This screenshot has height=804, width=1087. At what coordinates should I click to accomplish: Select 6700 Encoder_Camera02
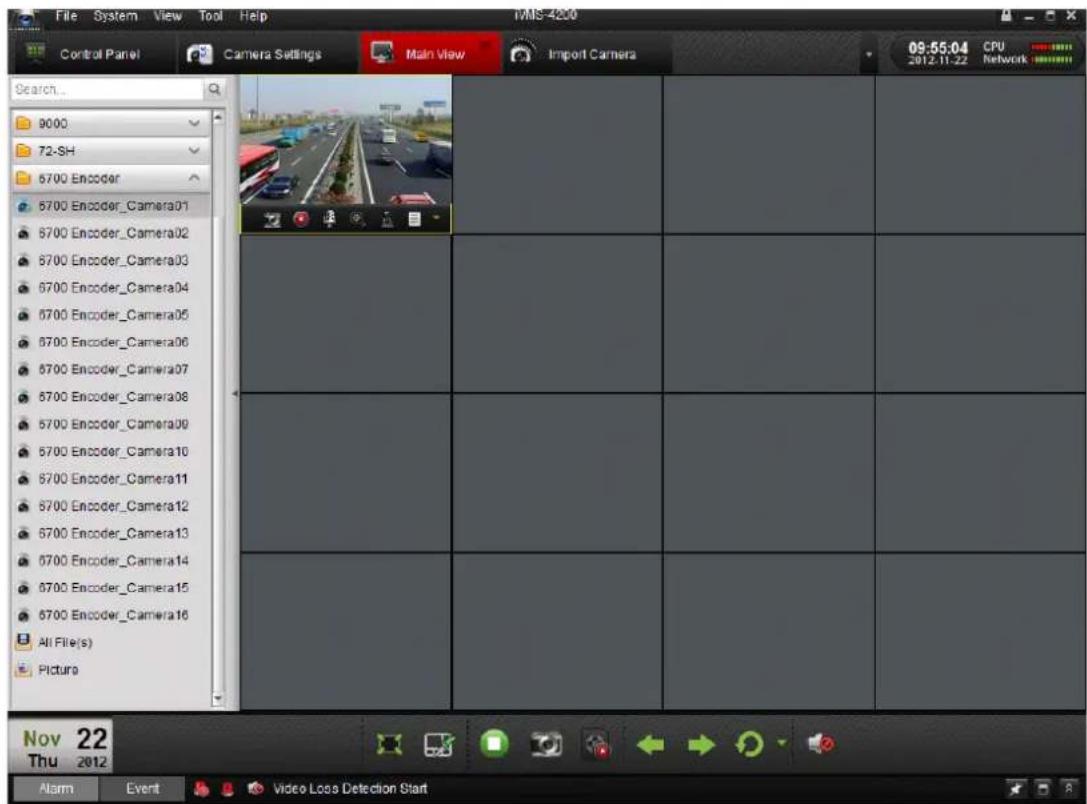coord(111,233)
